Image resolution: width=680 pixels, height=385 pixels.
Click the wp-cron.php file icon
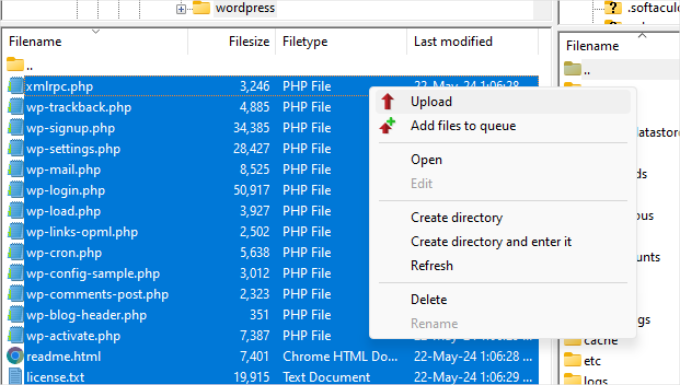(16, 252)
